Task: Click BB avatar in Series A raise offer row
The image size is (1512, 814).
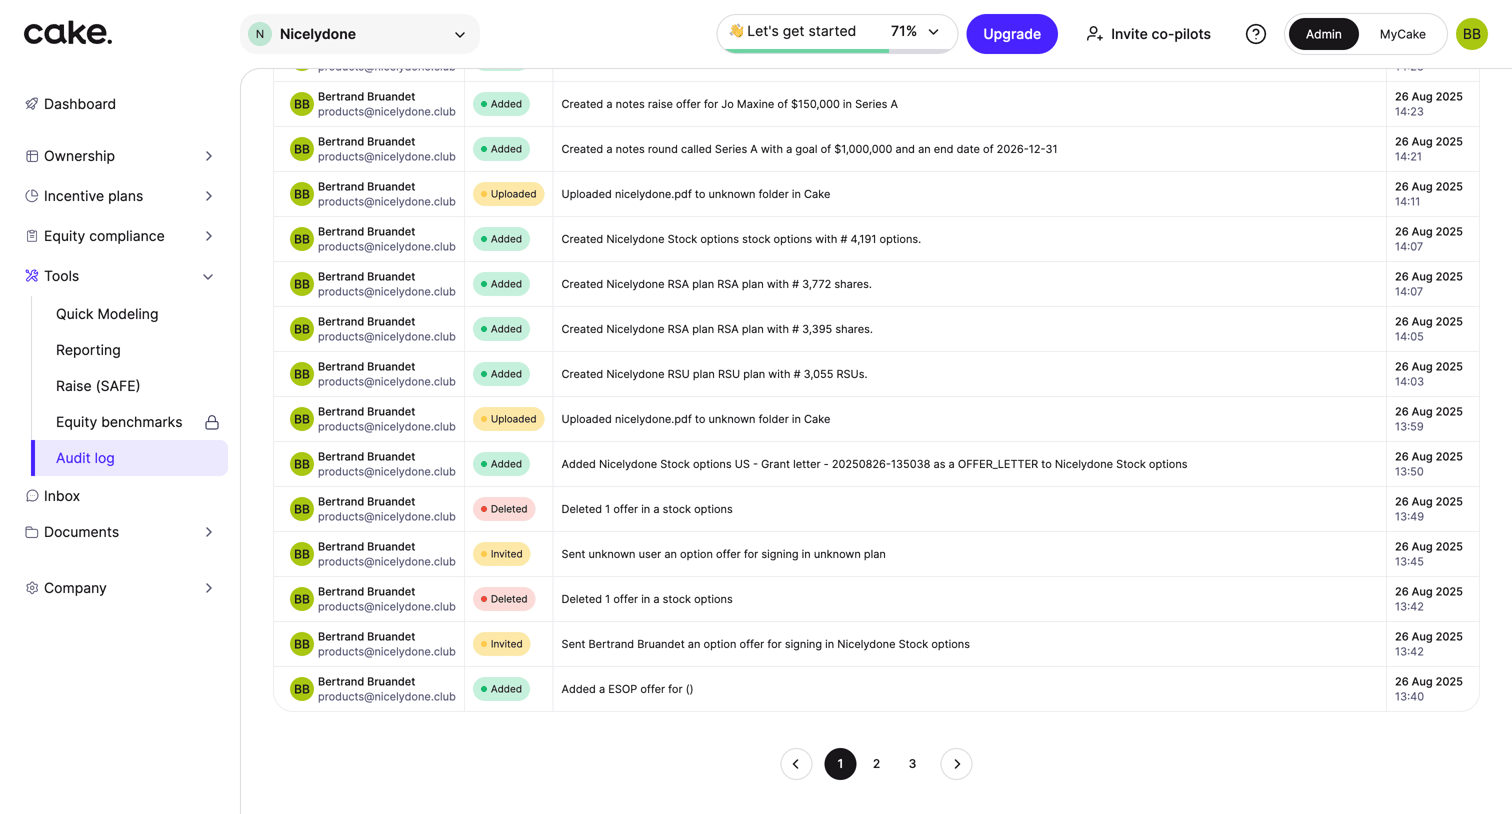Action: [x=301, y=104]
